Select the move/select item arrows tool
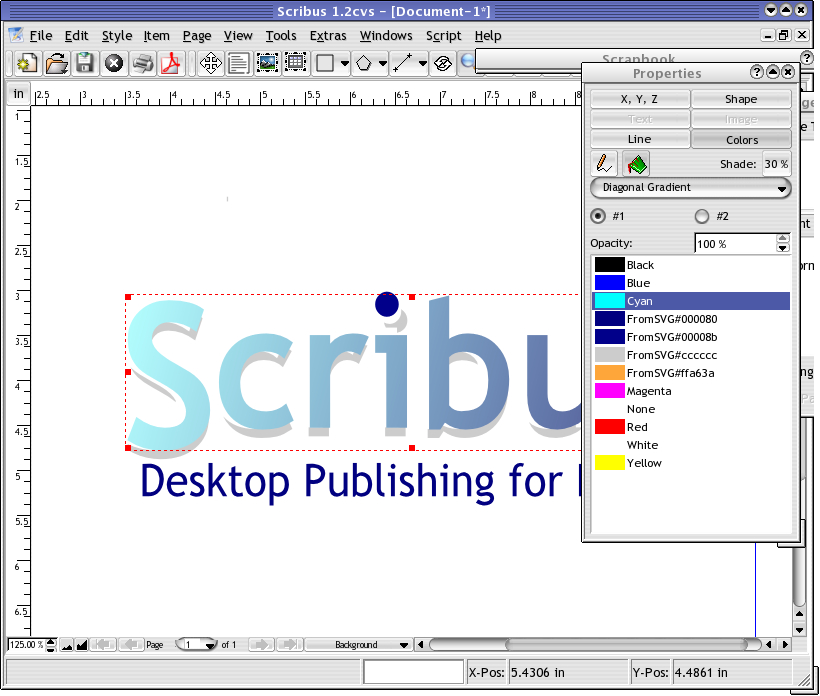 pos(211,63)
